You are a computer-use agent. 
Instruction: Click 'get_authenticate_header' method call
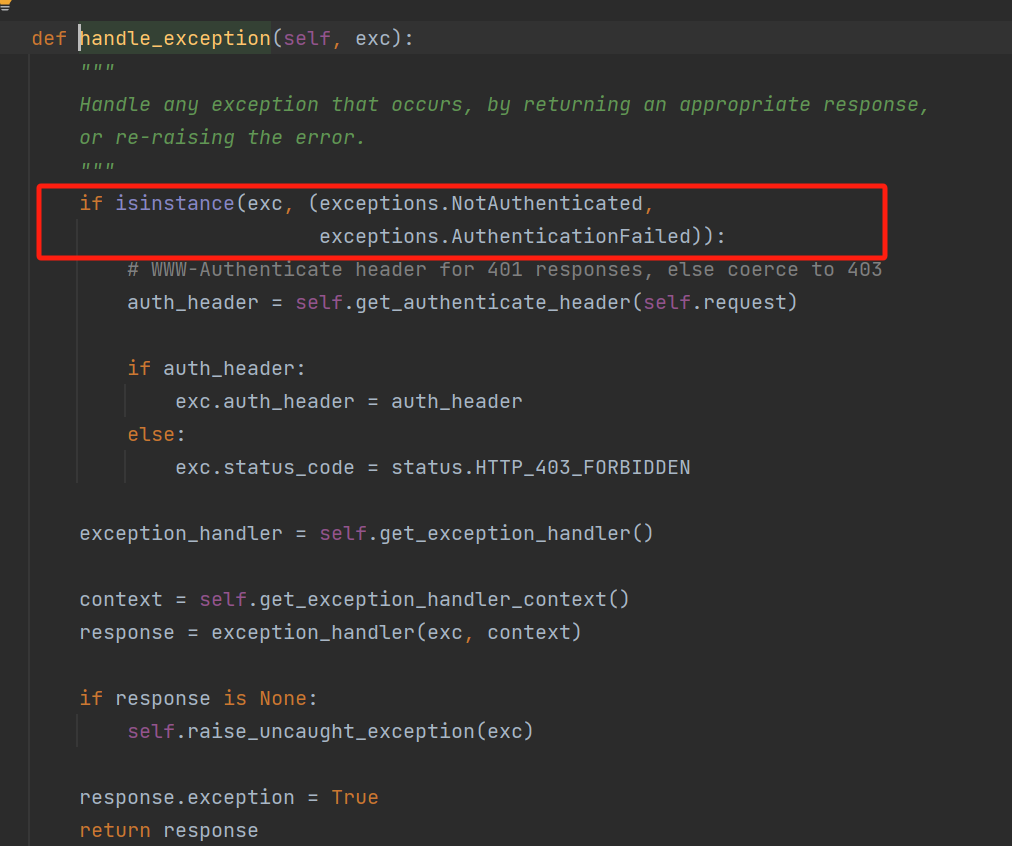pos(493,303)
